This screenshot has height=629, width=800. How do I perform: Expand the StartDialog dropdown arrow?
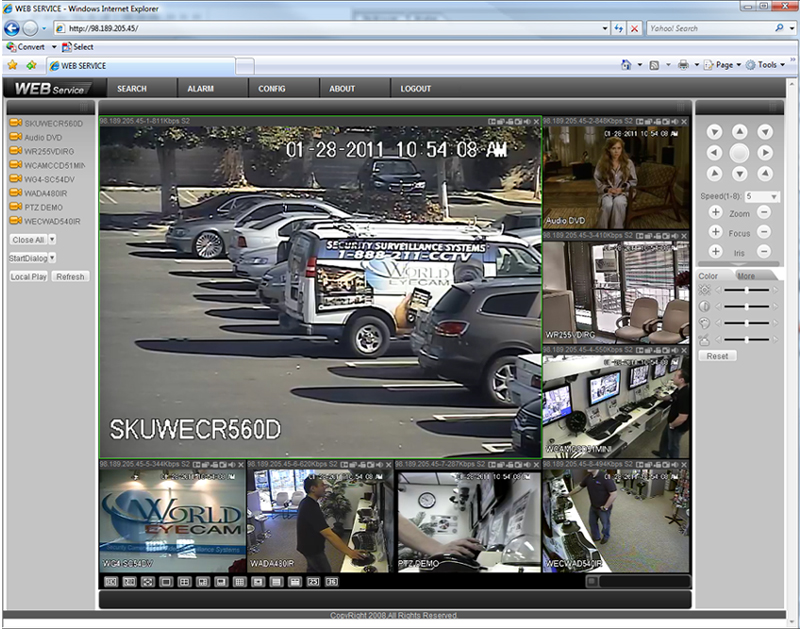pos(52,258)
